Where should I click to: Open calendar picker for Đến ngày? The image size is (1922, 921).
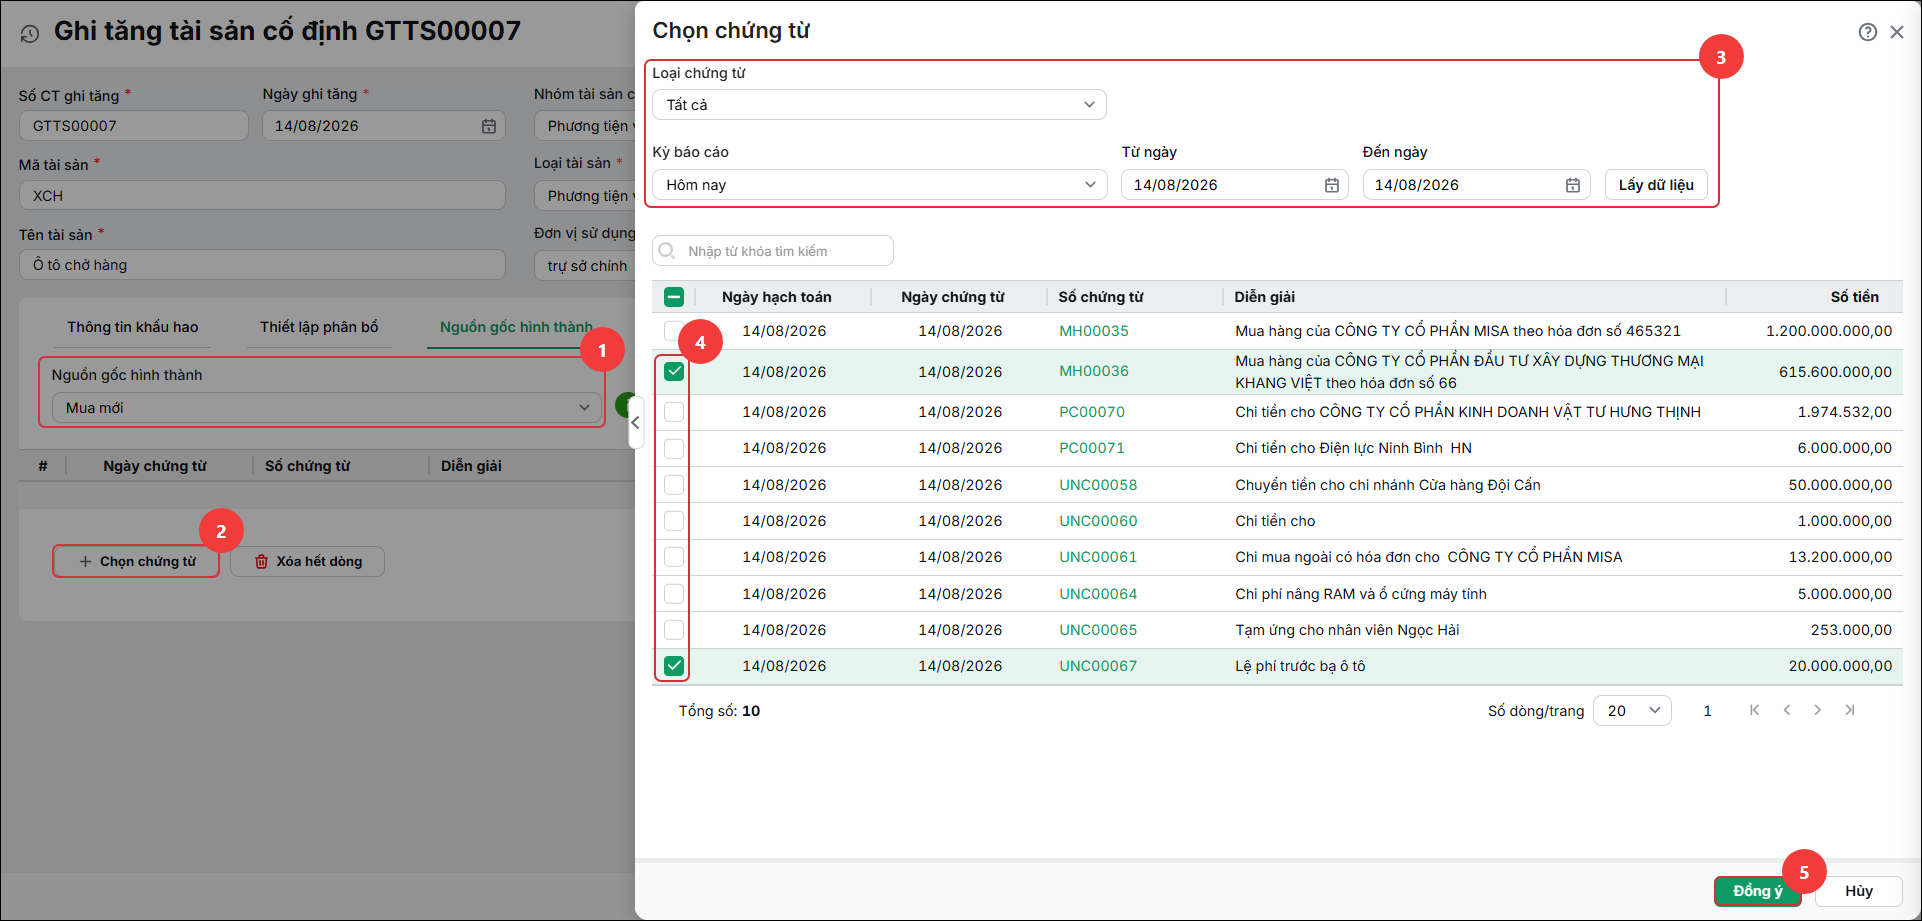point(1573,185)
